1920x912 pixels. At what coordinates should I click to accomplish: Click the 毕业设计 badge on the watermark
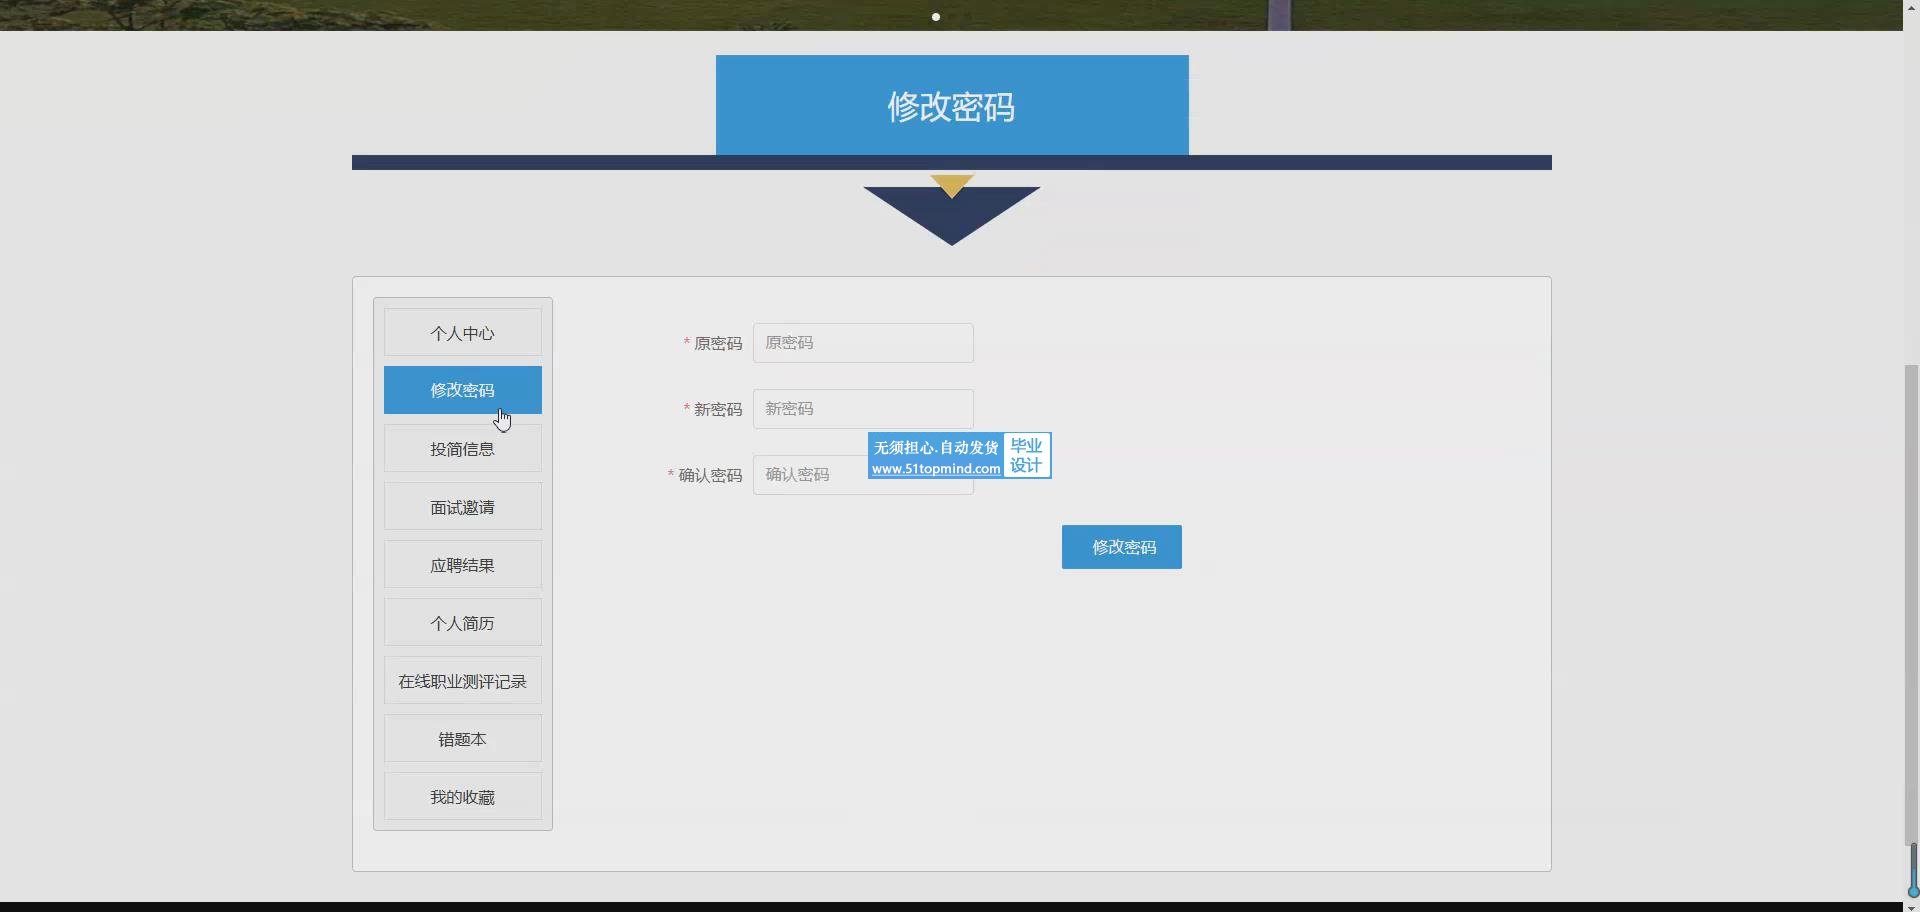(1027, 456)
